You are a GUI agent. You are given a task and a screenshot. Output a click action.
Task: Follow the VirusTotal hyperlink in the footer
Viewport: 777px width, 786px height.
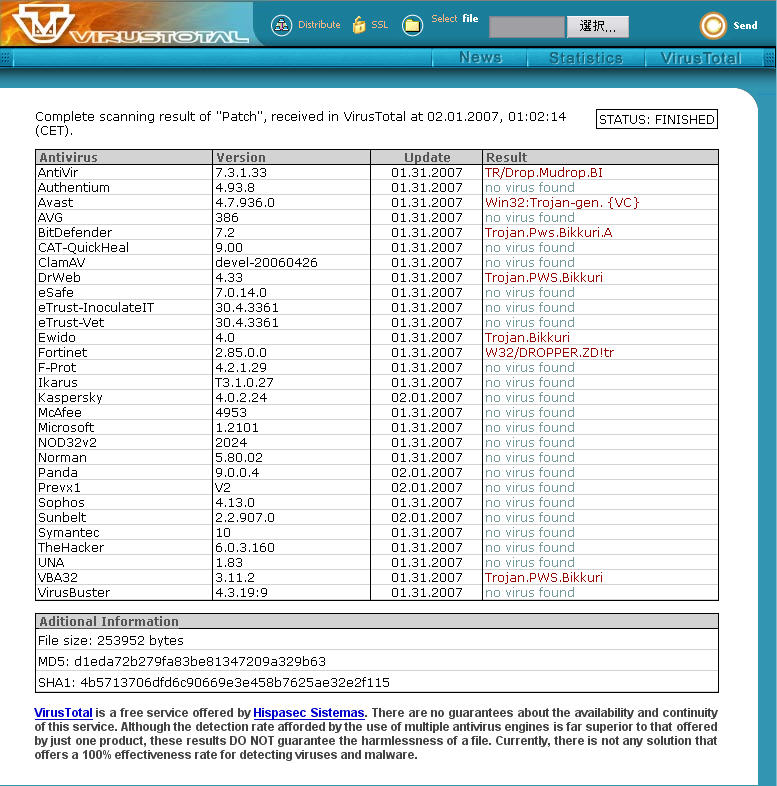click(63, 713)
